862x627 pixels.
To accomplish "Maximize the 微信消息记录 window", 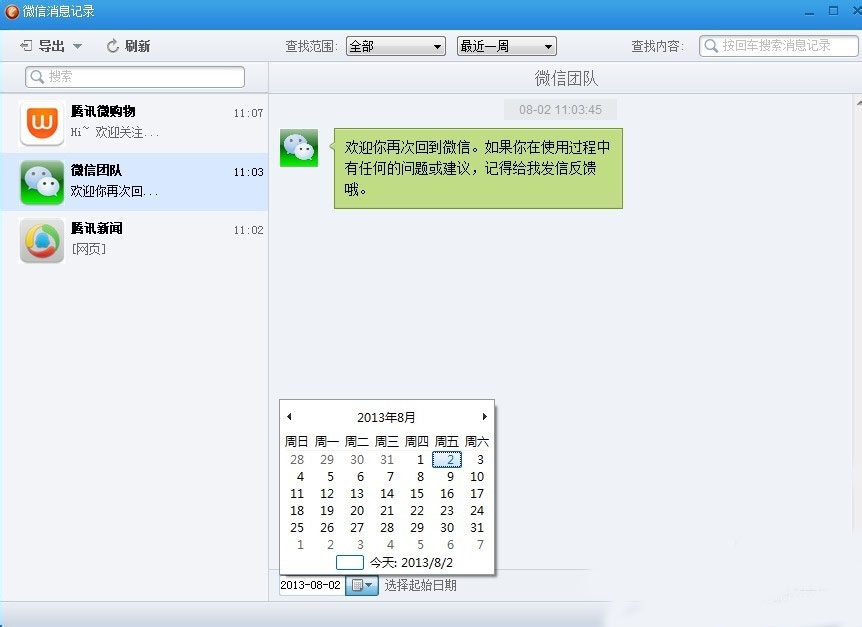I will click(x=833, y=11).
